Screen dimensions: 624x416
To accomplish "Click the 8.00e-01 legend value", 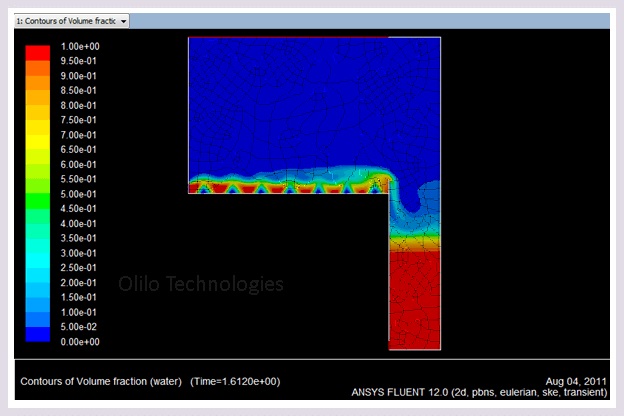I will [78, 105].
